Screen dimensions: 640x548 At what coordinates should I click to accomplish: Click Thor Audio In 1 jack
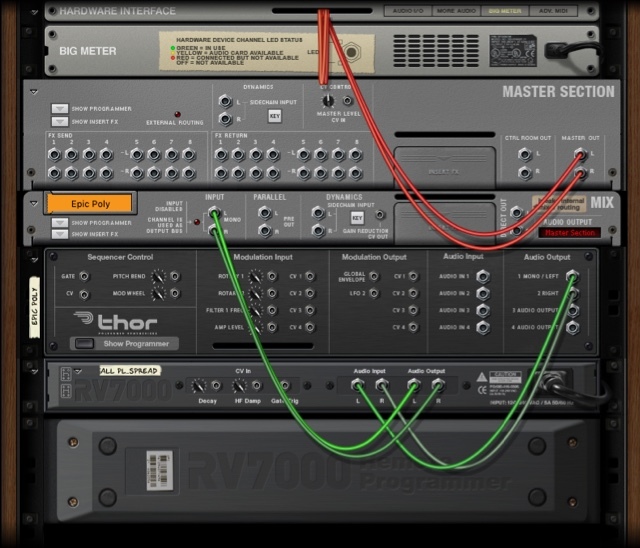483,277
